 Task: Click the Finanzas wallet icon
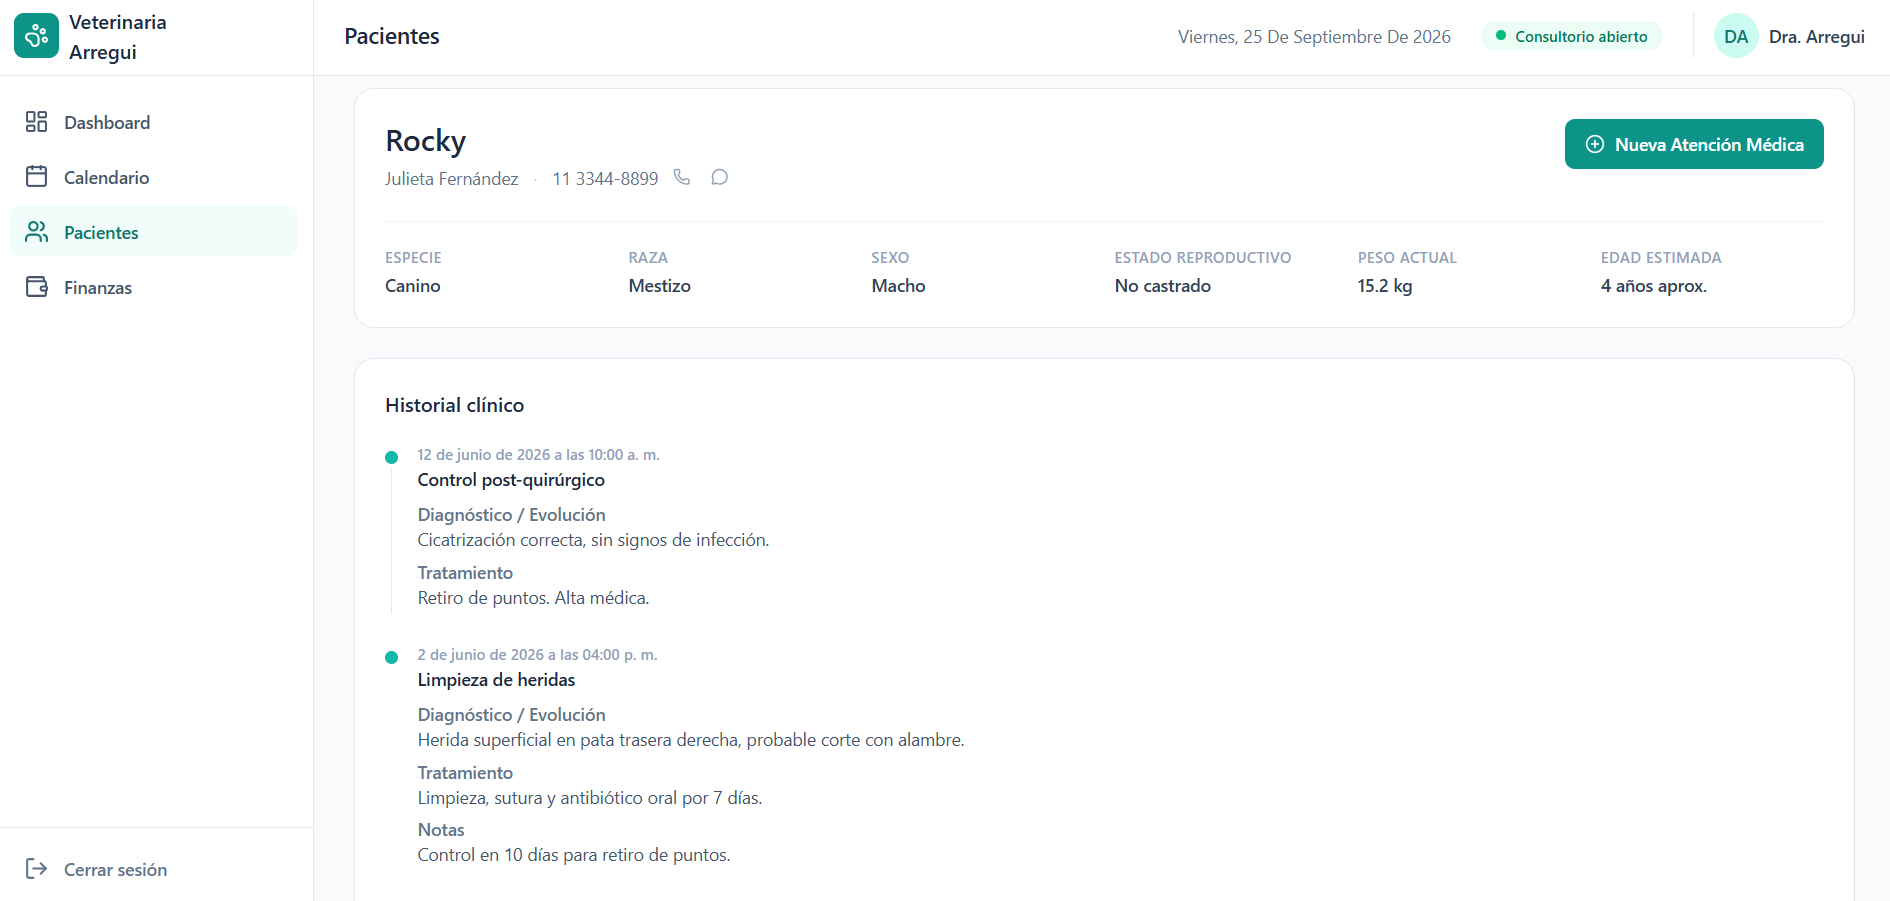click(x=36, y=287)
